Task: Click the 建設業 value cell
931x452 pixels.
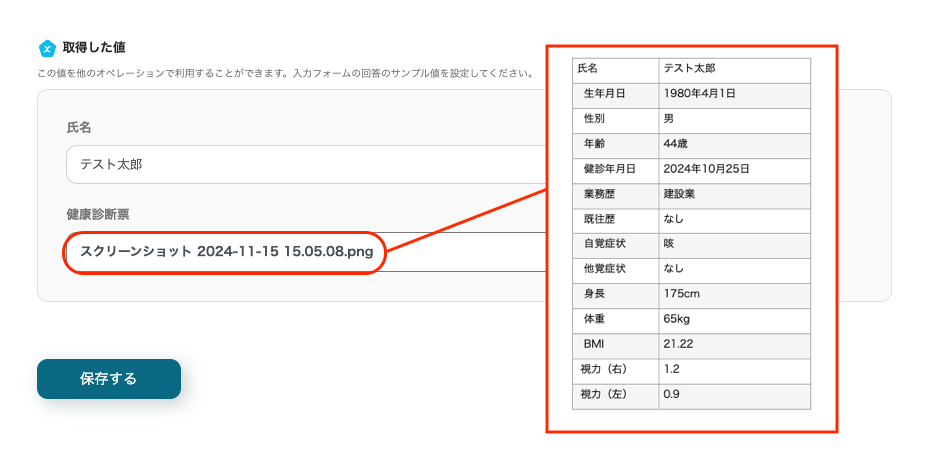Action: (734, 196)
